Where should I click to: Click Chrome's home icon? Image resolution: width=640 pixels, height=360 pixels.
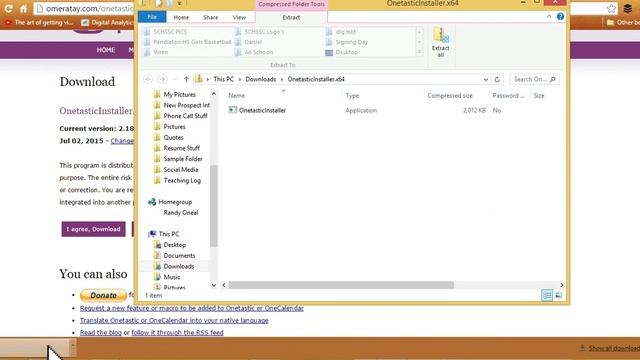pyautogui.click(x=23, y=9)
